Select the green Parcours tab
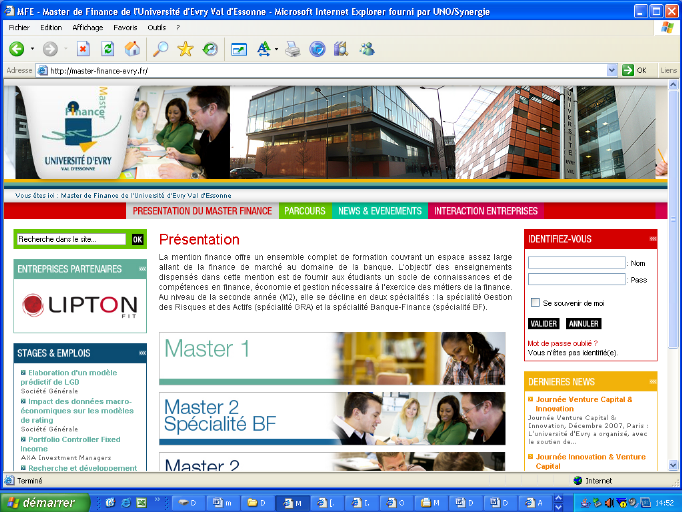Viewport: 682px width, 512px height. click(305, 211)
